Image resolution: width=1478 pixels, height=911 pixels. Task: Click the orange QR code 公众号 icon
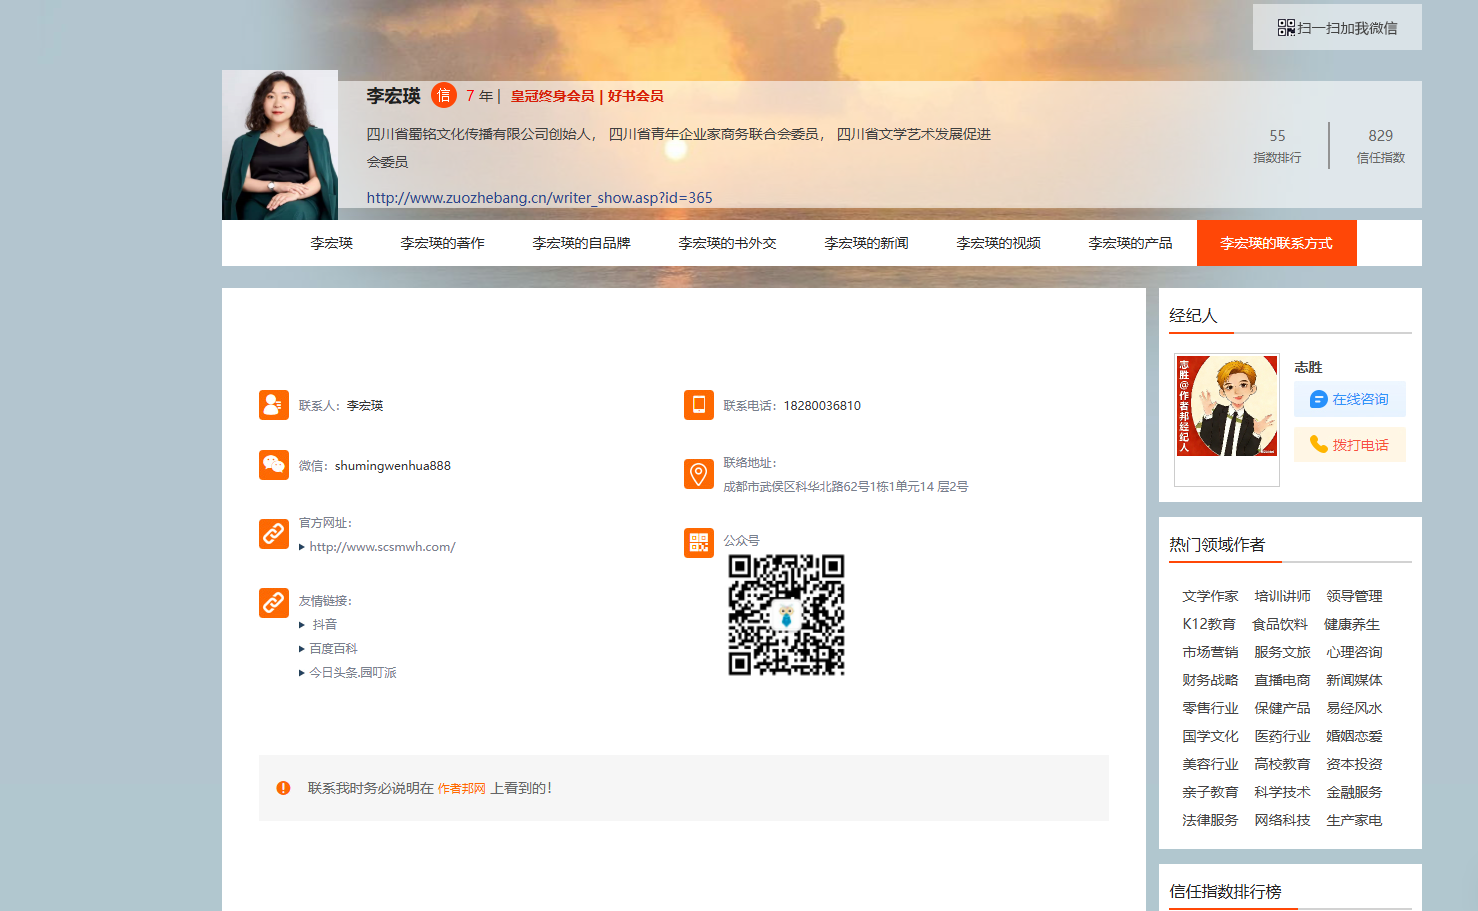point(698,543)
